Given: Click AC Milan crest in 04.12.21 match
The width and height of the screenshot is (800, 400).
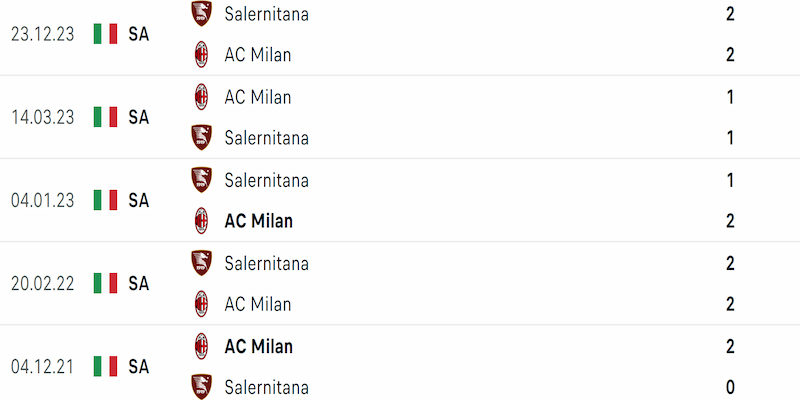Looking at the screenshot, I should pyautogui.click(x=202, y=346).
